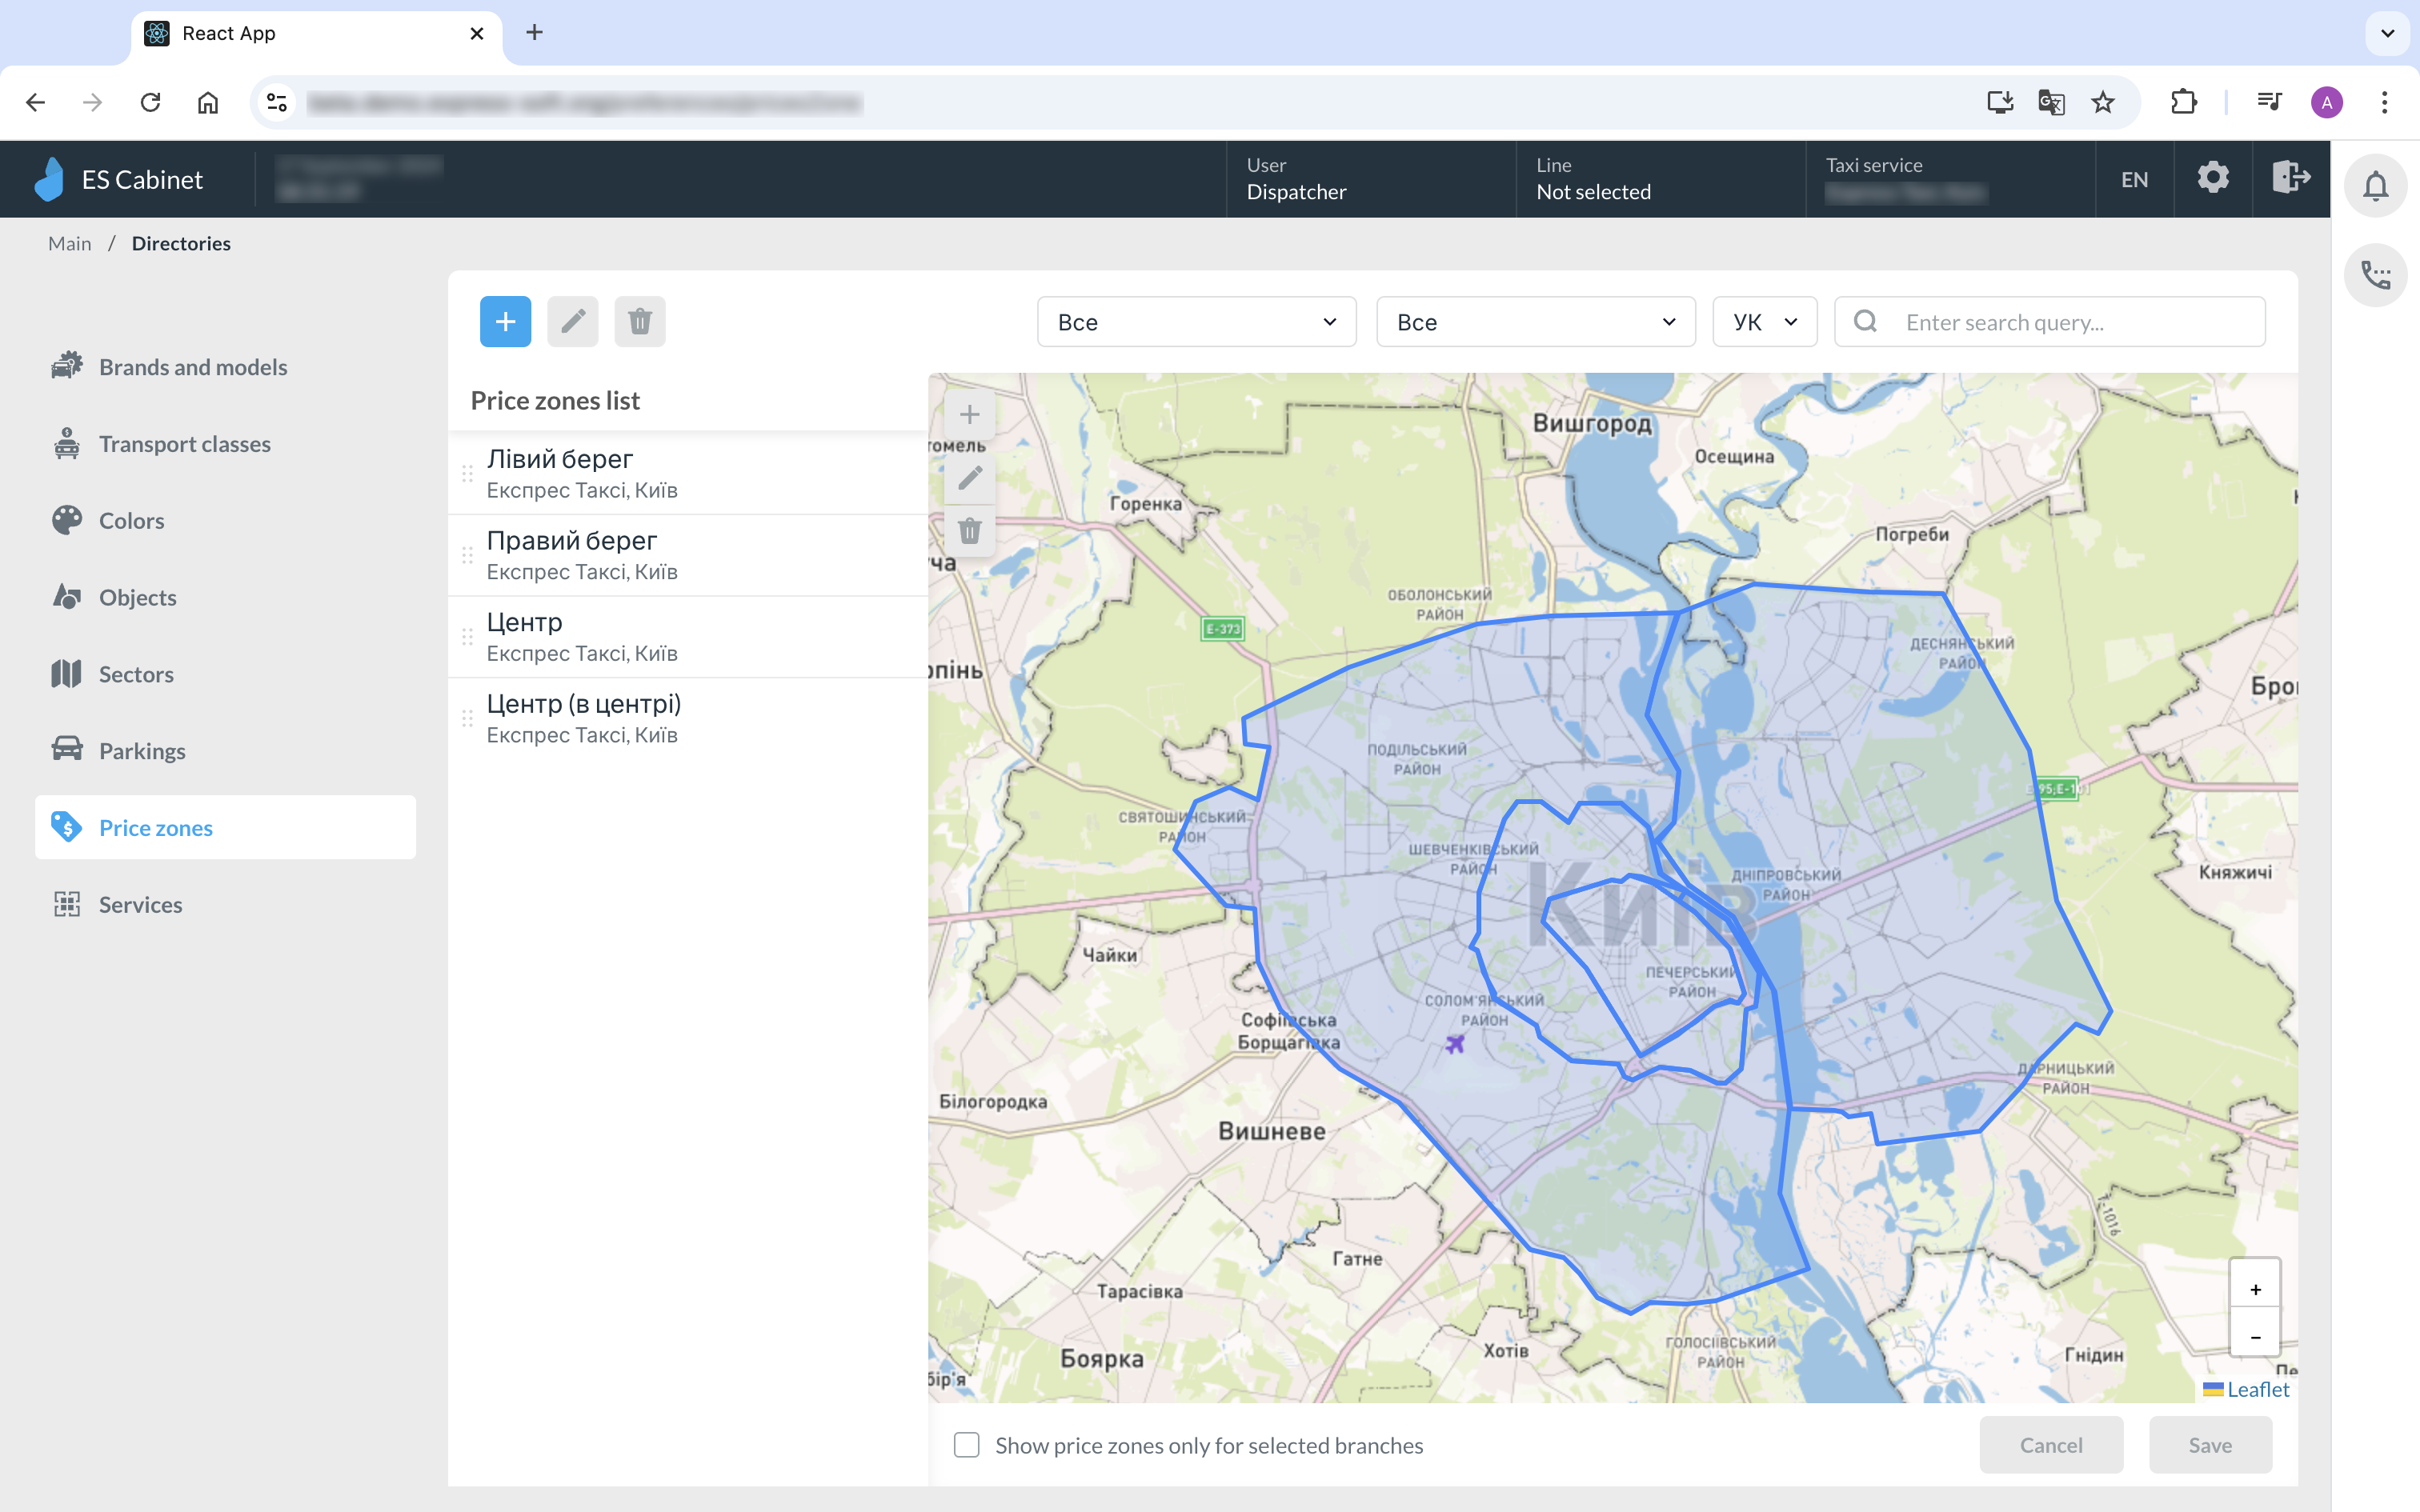
Task: Expand the browser tab search chevron
Action: point(2388,33)
